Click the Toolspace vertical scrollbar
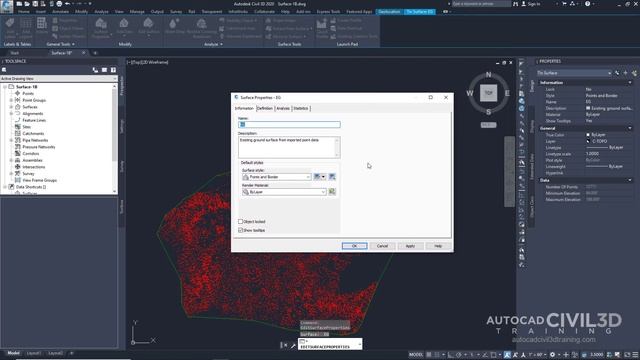Image resolution: width=640 pixels, height=360 pixels. [115, 139]
